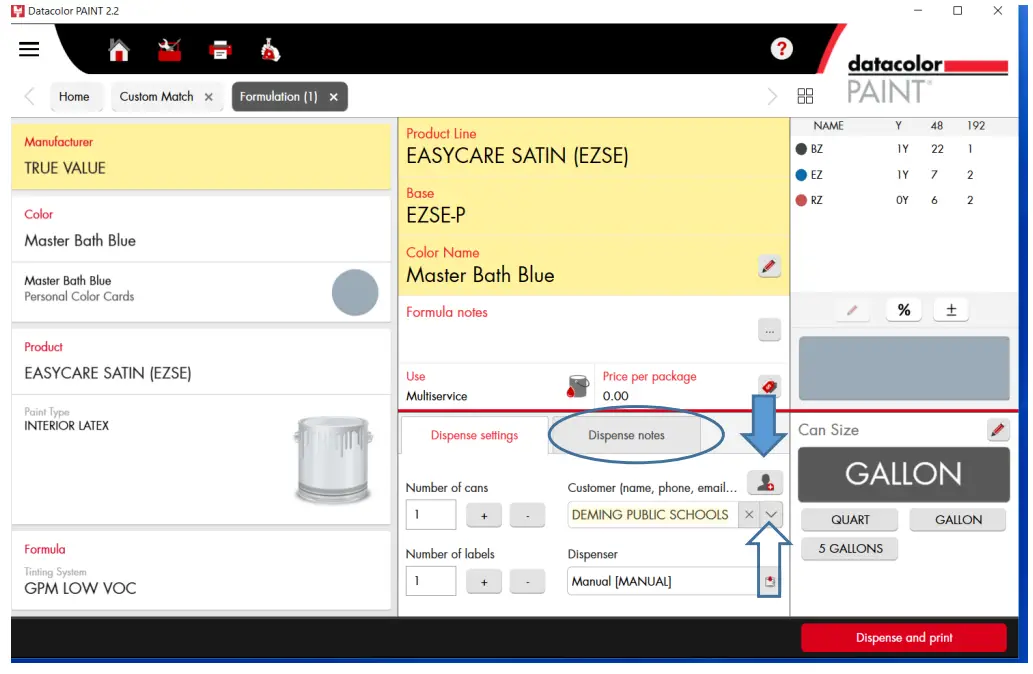Select QUART can size
The image size is (1033, 674).
[849, 520]
